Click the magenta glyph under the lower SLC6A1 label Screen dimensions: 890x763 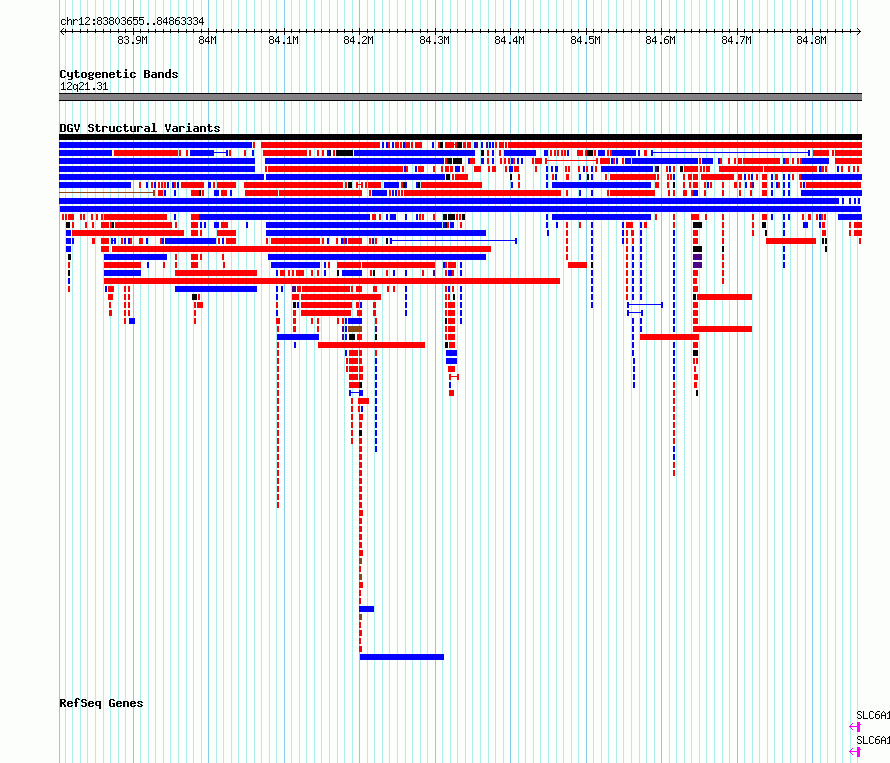855,752
